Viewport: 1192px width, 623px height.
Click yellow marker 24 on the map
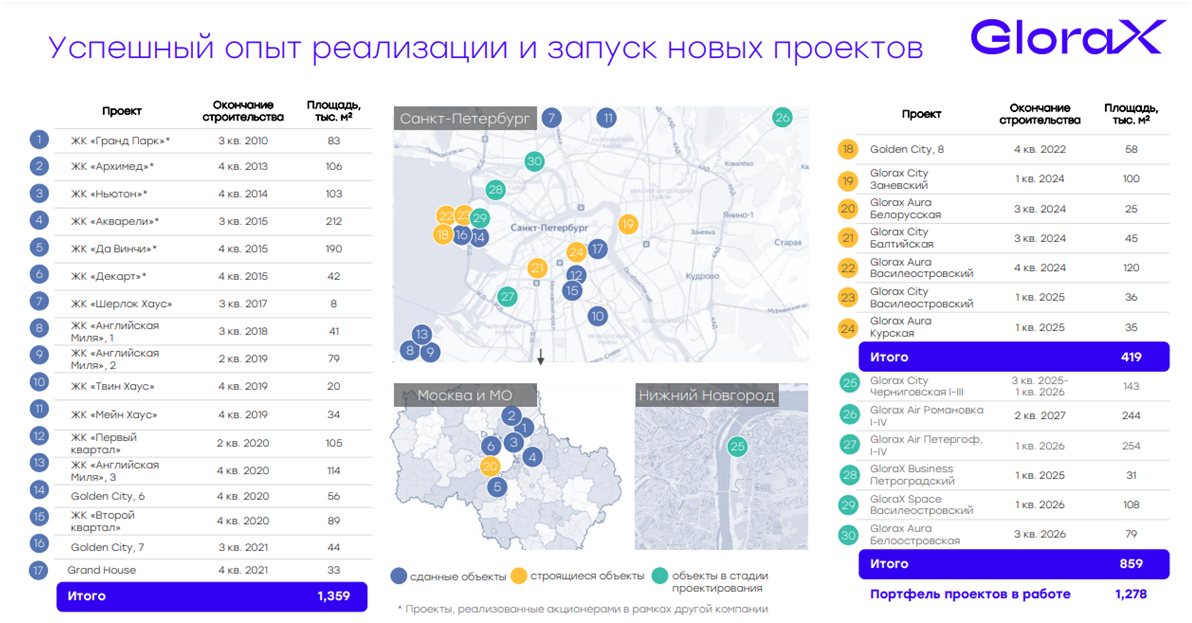pyautogui.click(x=576, y=251)
